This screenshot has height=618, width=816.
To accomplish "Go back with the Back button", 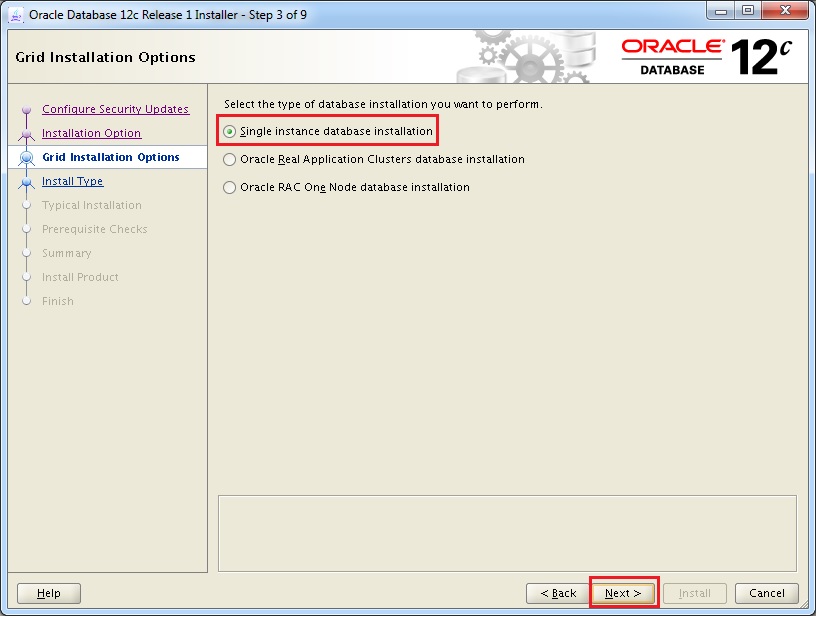I will point(558,593).
